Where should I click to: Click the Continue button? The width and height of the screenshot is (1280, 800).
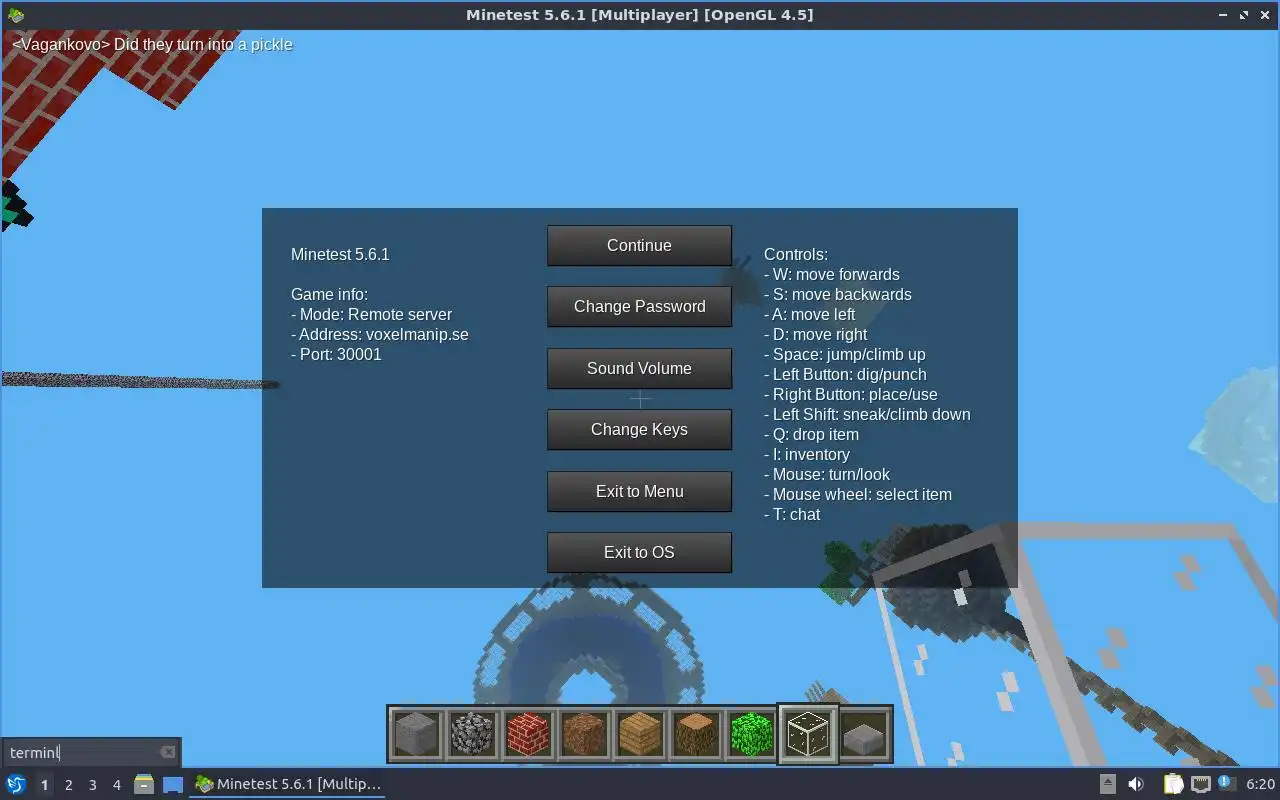tap(639, 245)
